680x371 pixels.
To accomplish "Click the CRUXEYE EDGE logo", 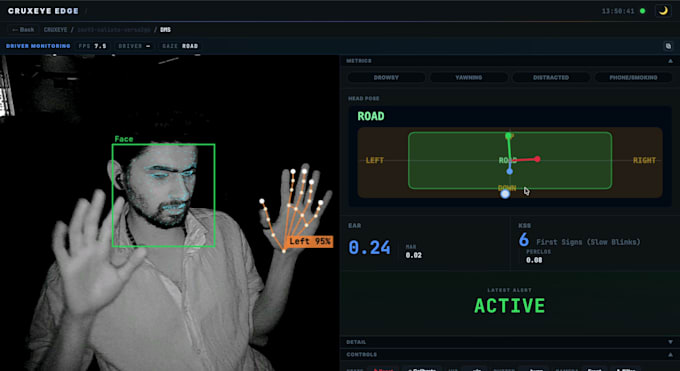I will point(43,11).
